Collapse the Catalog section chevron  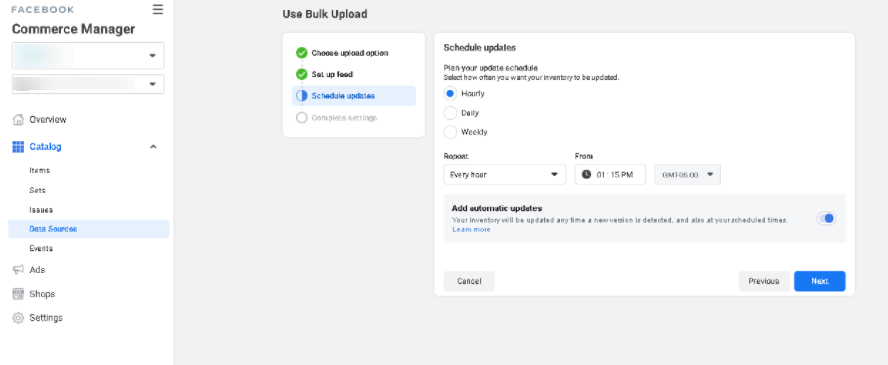(153, 147)
